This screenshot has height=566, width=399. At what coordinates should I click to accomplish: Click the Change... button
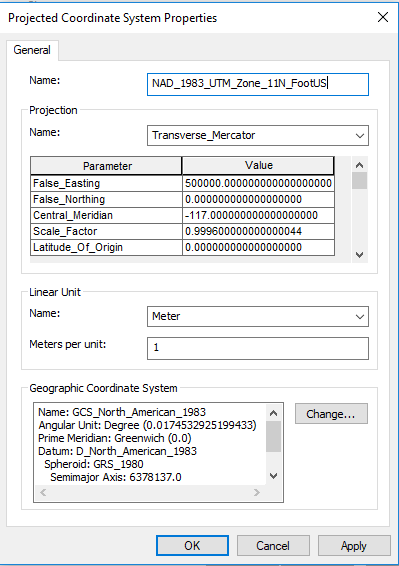click(x=331, y=414)
